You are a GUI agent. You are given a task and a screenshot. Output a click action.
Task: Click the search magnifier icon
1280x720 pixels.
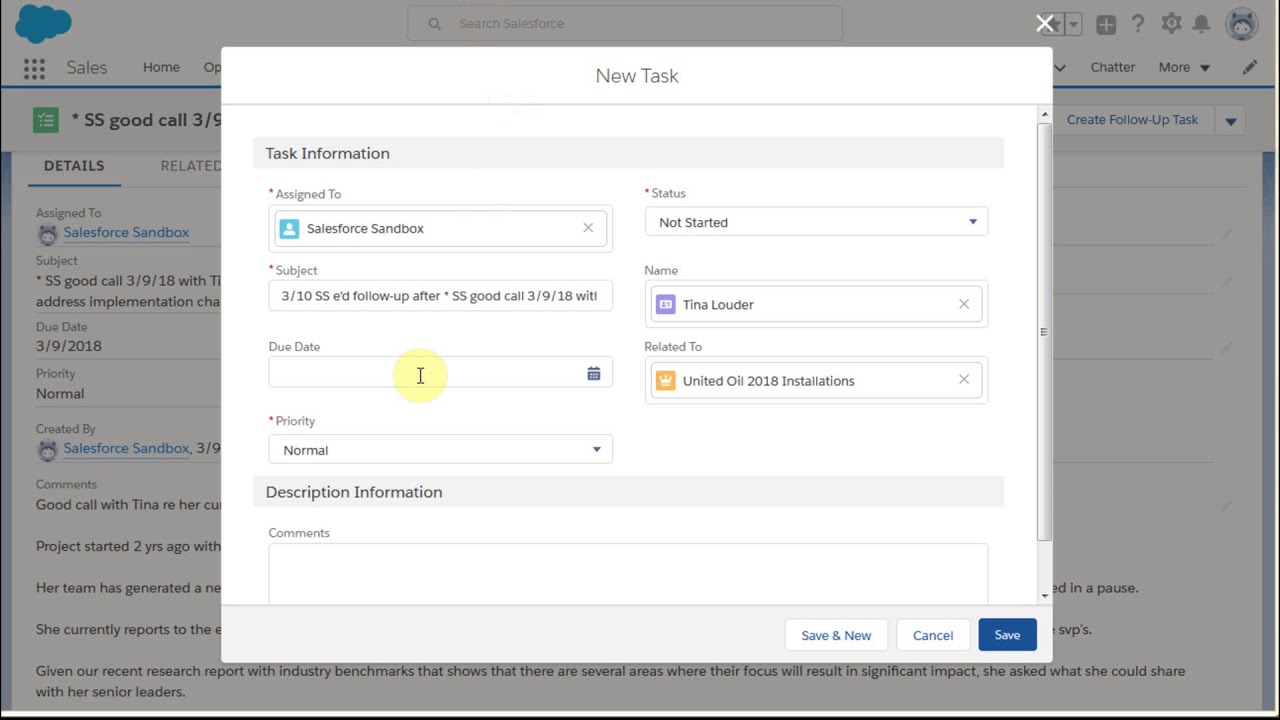coord(434,24)
